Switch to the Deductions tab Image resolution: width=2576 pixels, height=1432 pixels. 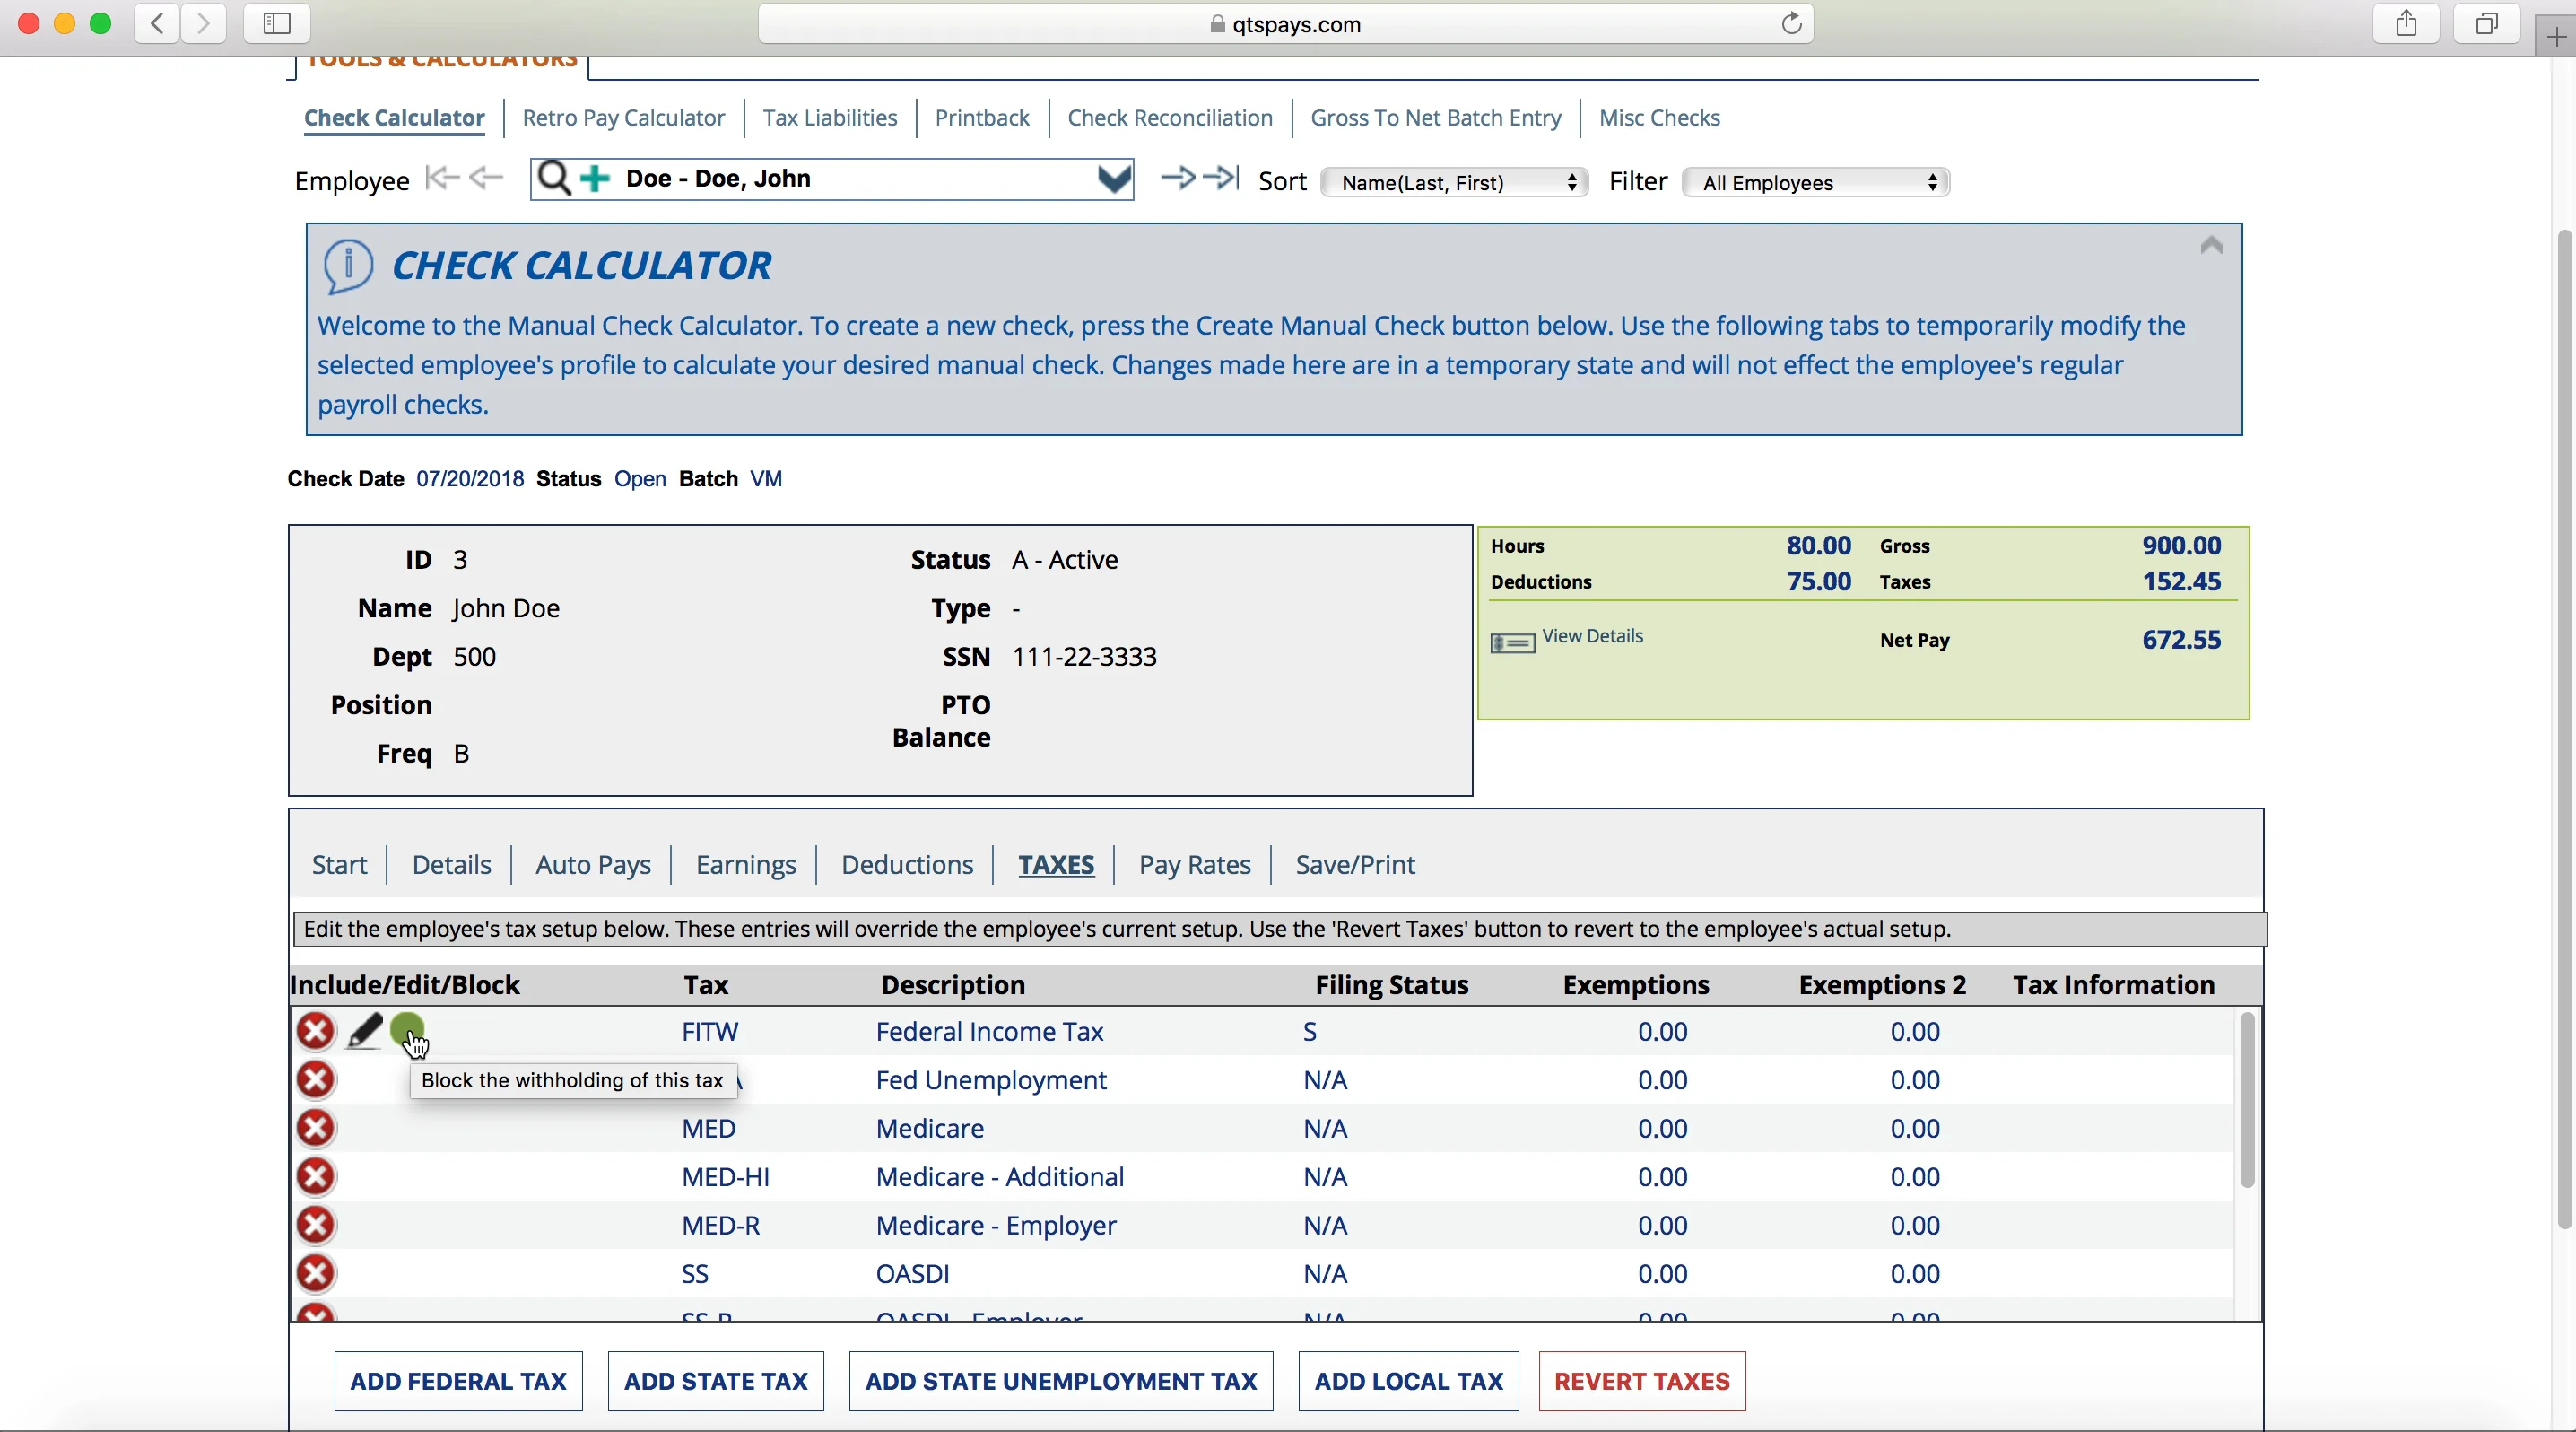click(x=906, y=864)
